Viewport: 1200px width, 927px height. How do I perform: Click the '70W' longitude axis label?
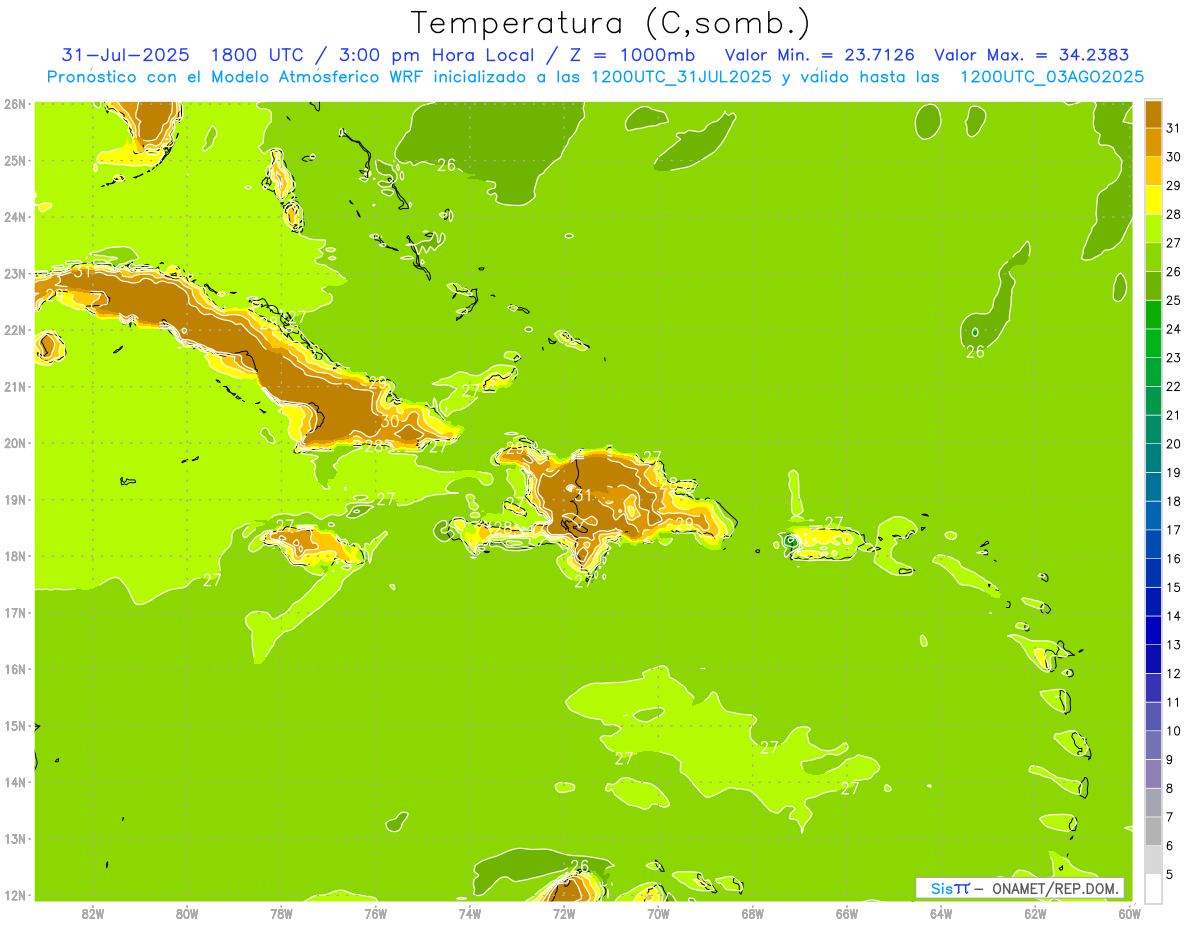[658, 913]
